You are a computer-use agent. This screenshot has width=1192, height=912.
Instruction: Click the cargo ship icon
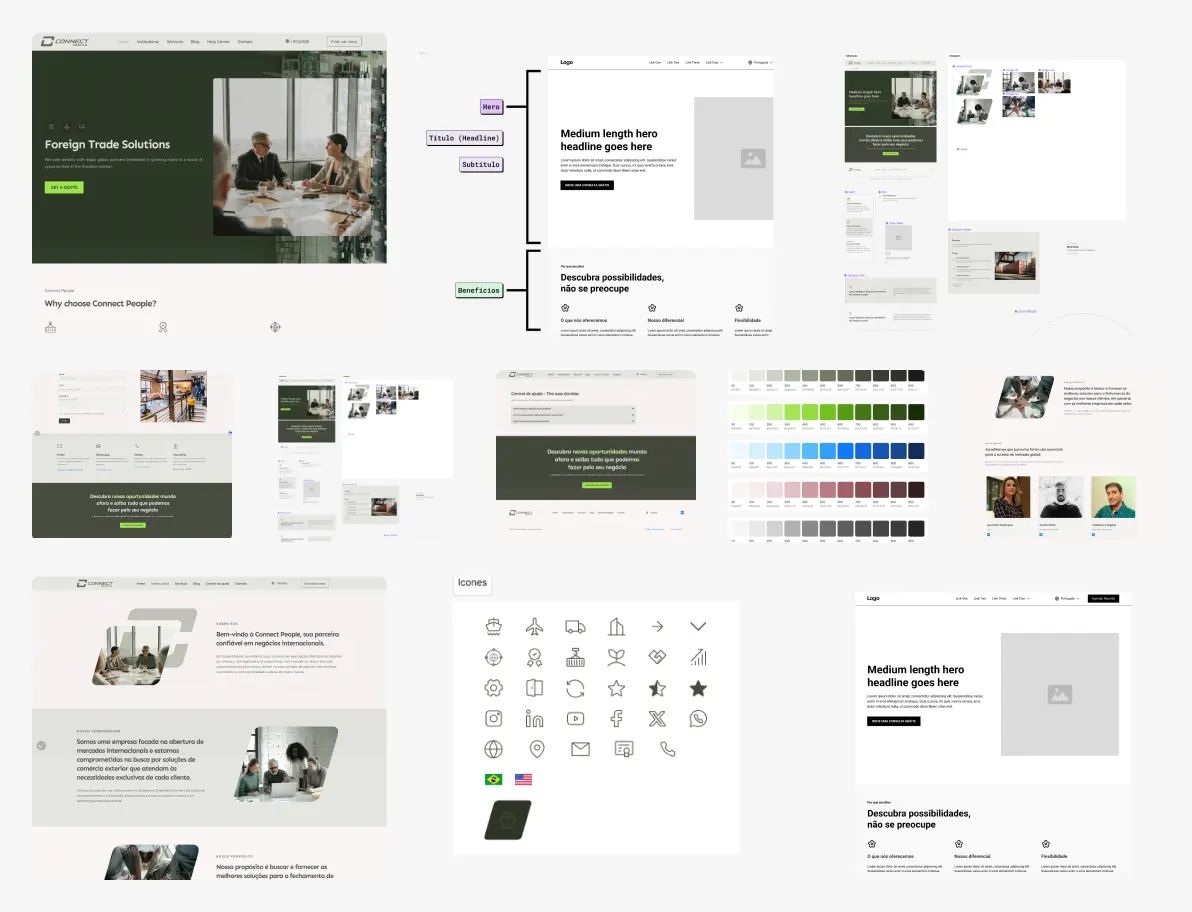[x=493, y=627]
